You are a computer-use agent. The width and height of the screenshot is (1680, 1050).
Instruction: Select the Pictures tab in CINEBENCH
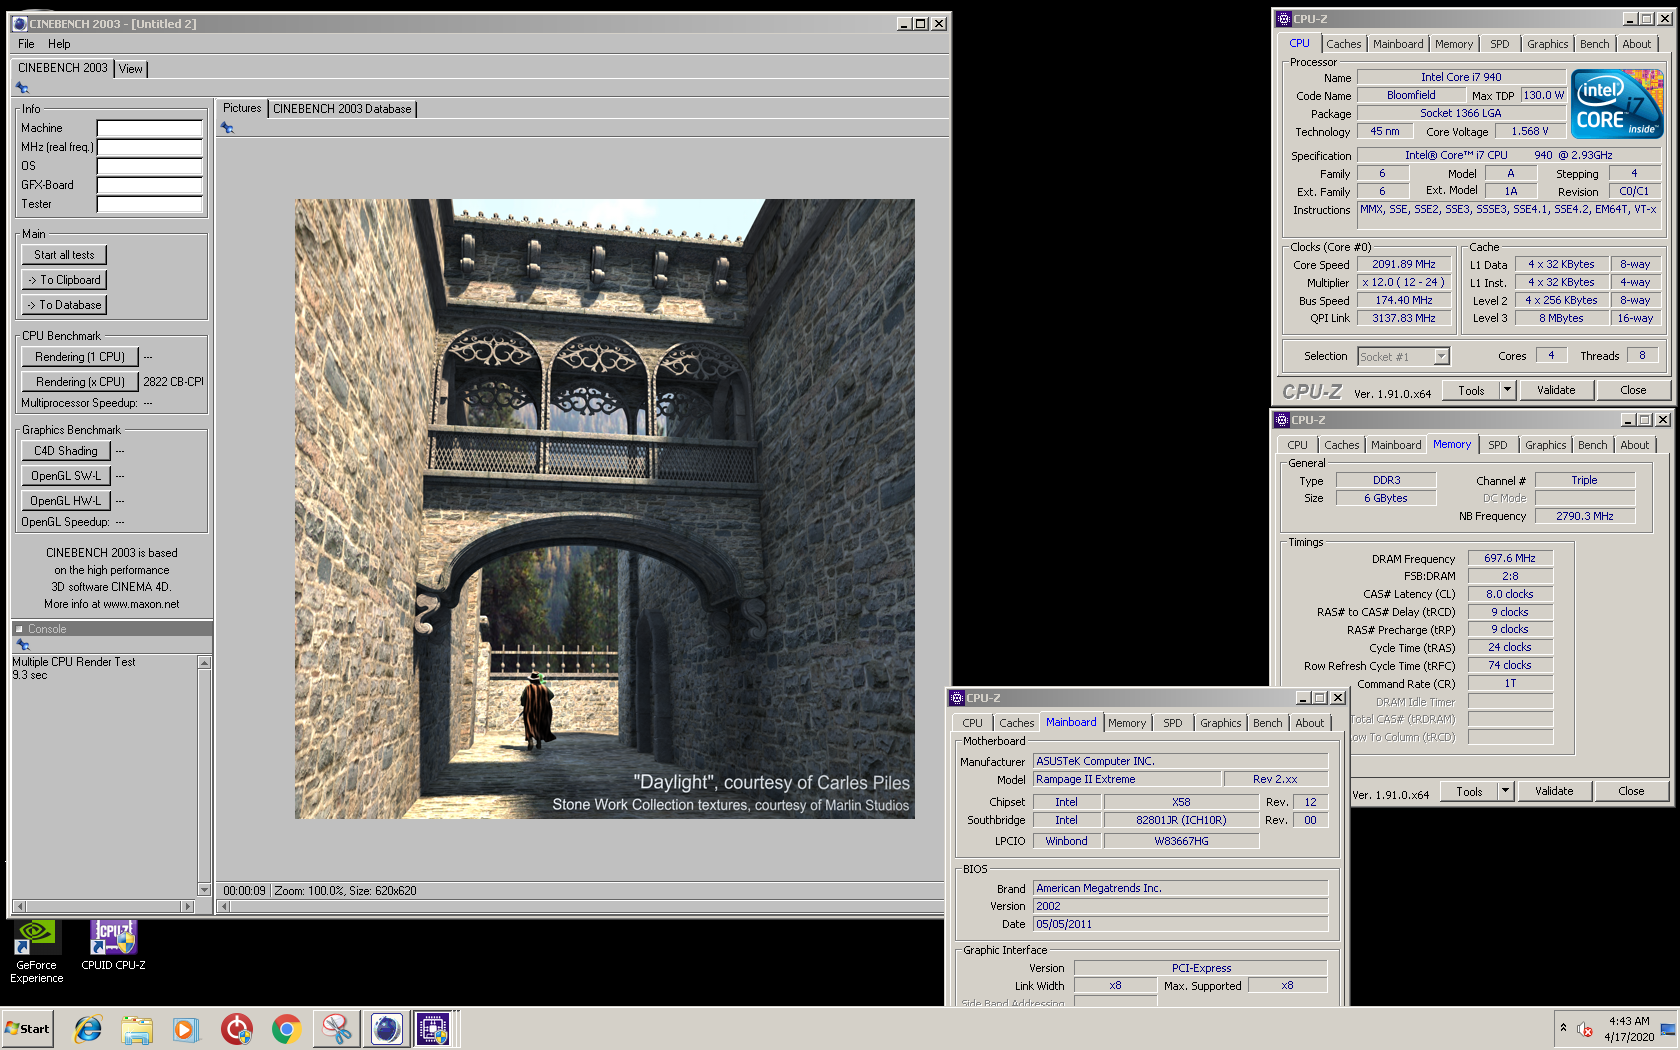[x=242, y=108]
